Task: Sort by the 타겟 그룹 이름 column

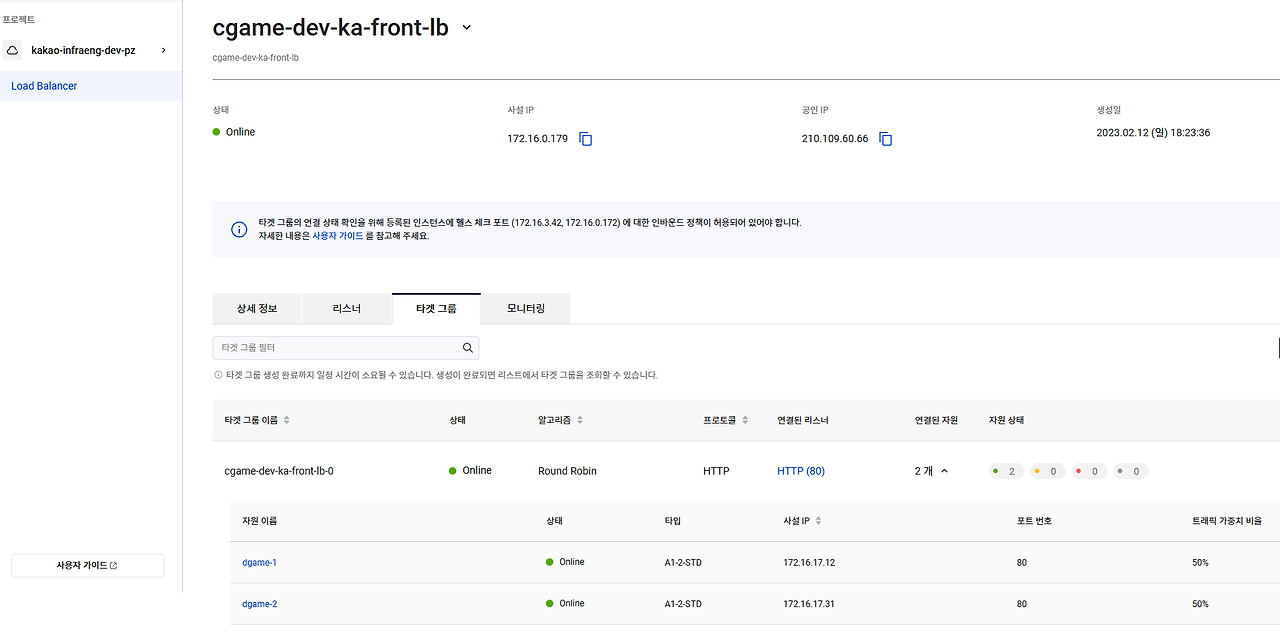Action: coord(286,420)
